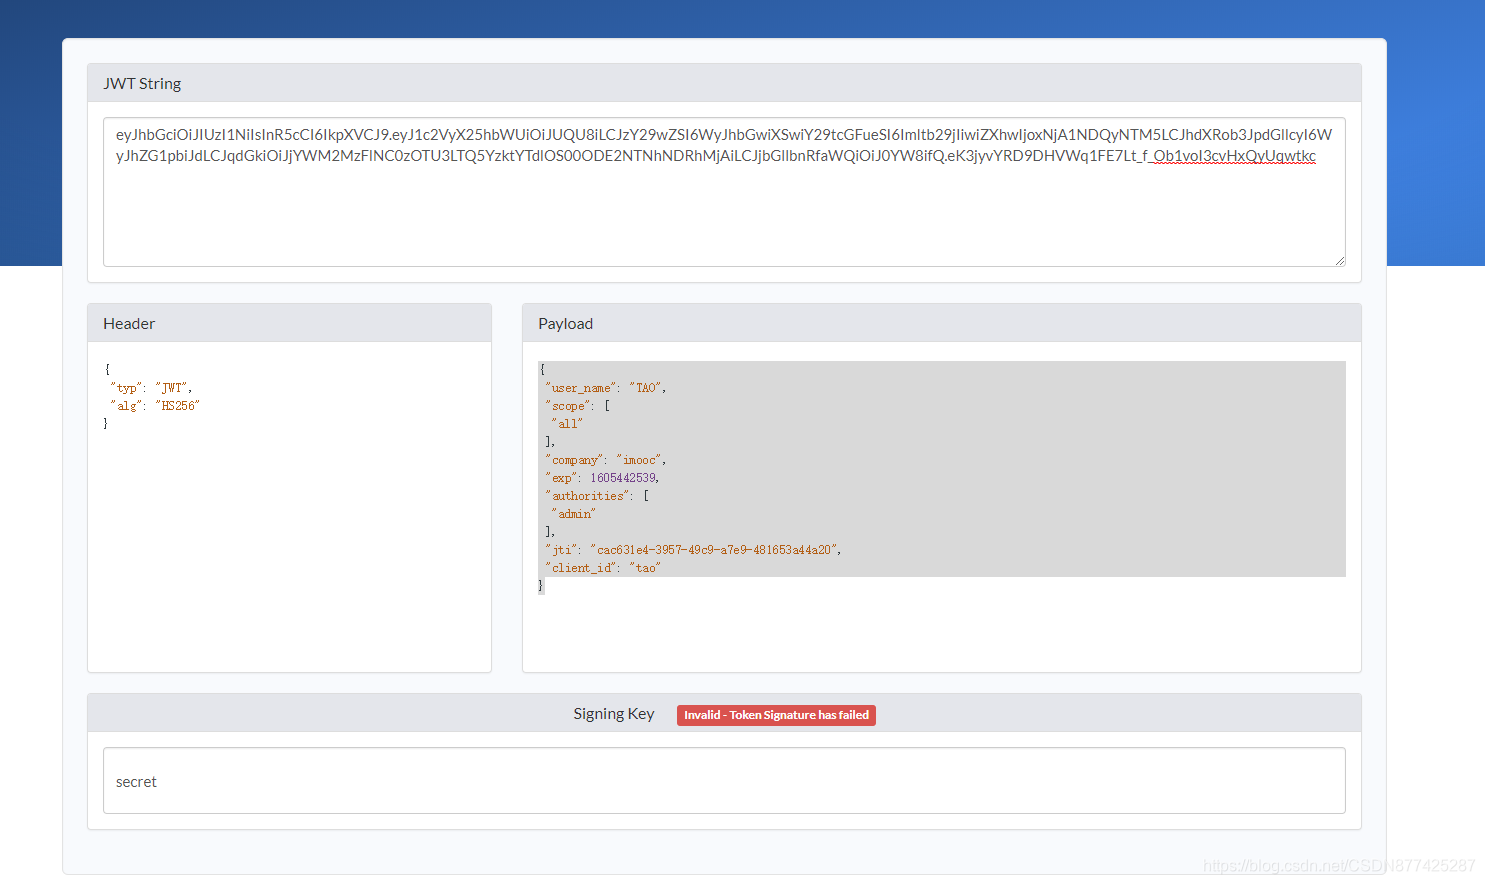Screen dimensions: 1485x884
Task: Click the "company": "imooc" payload line
Action: tap(606, 460)
